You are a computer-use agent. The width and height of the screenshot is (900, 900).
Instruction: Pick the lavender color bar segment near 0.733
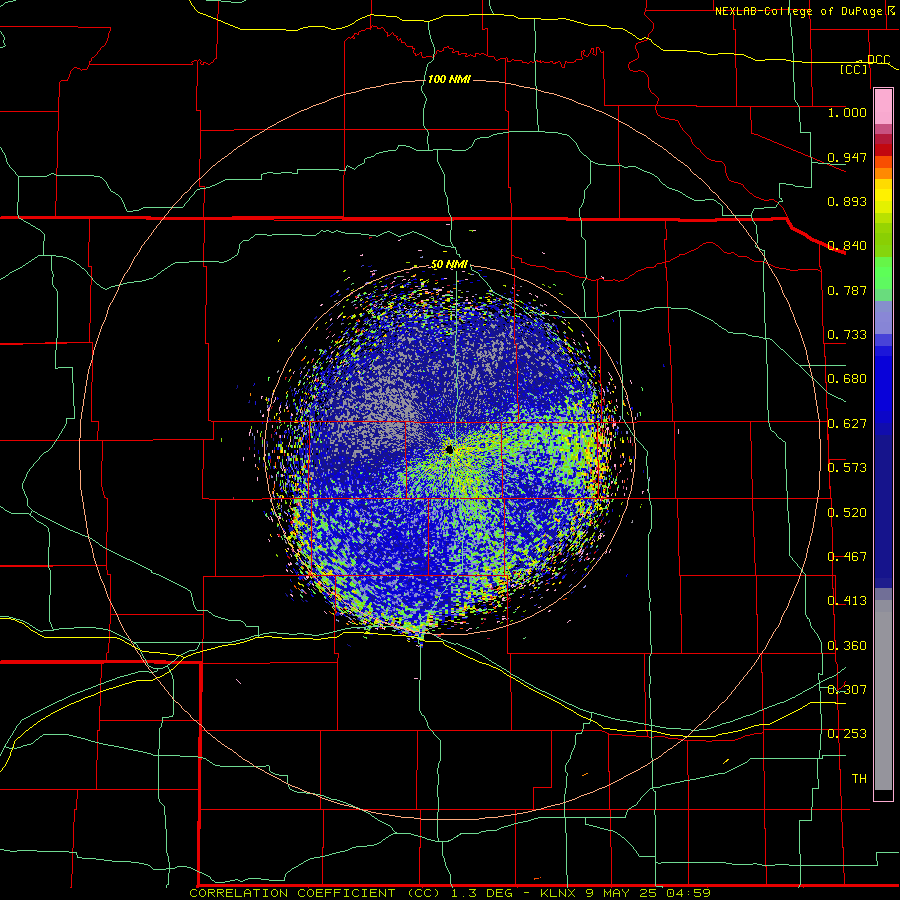pos(883,318)
